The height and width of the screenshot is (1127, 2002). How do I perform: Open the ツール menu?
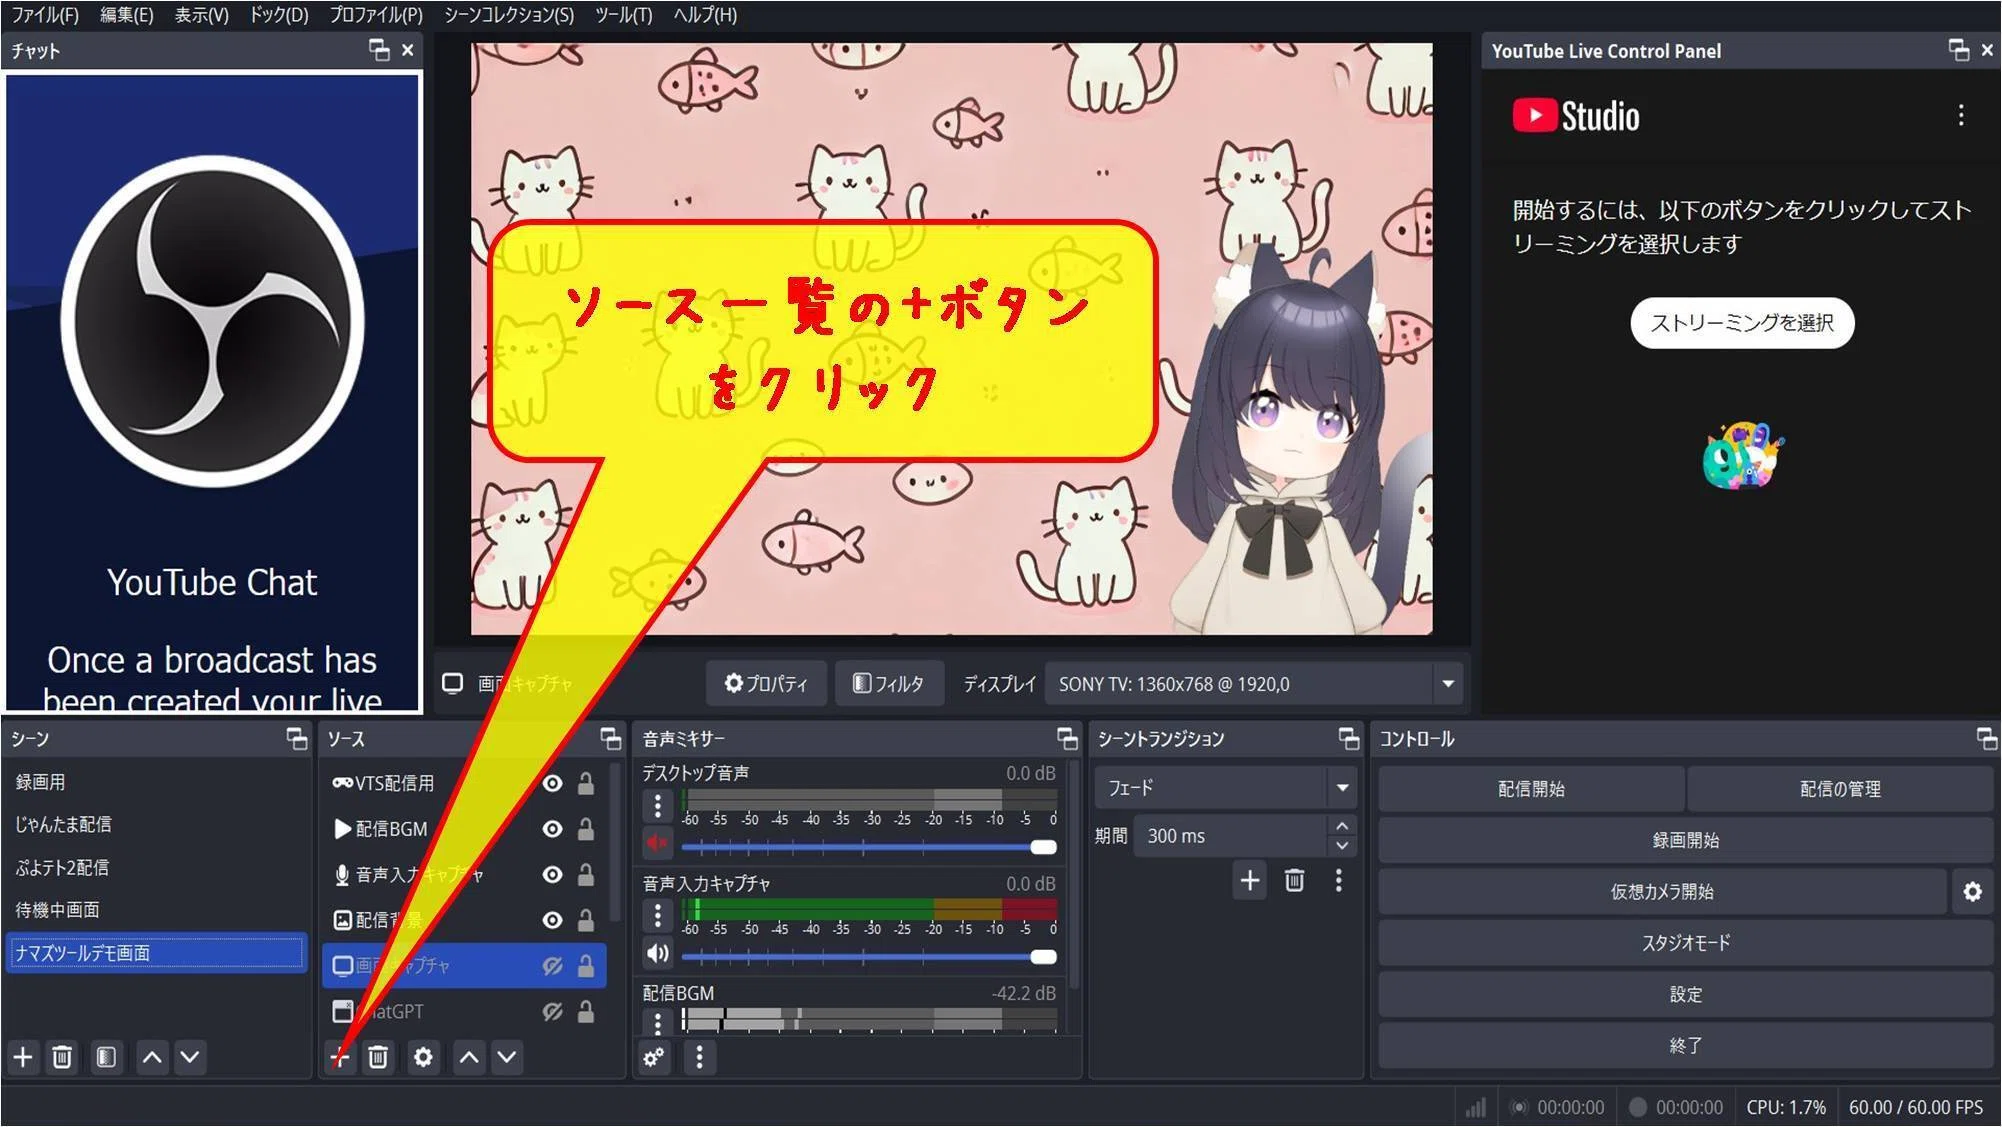click(x=623, y=15)
